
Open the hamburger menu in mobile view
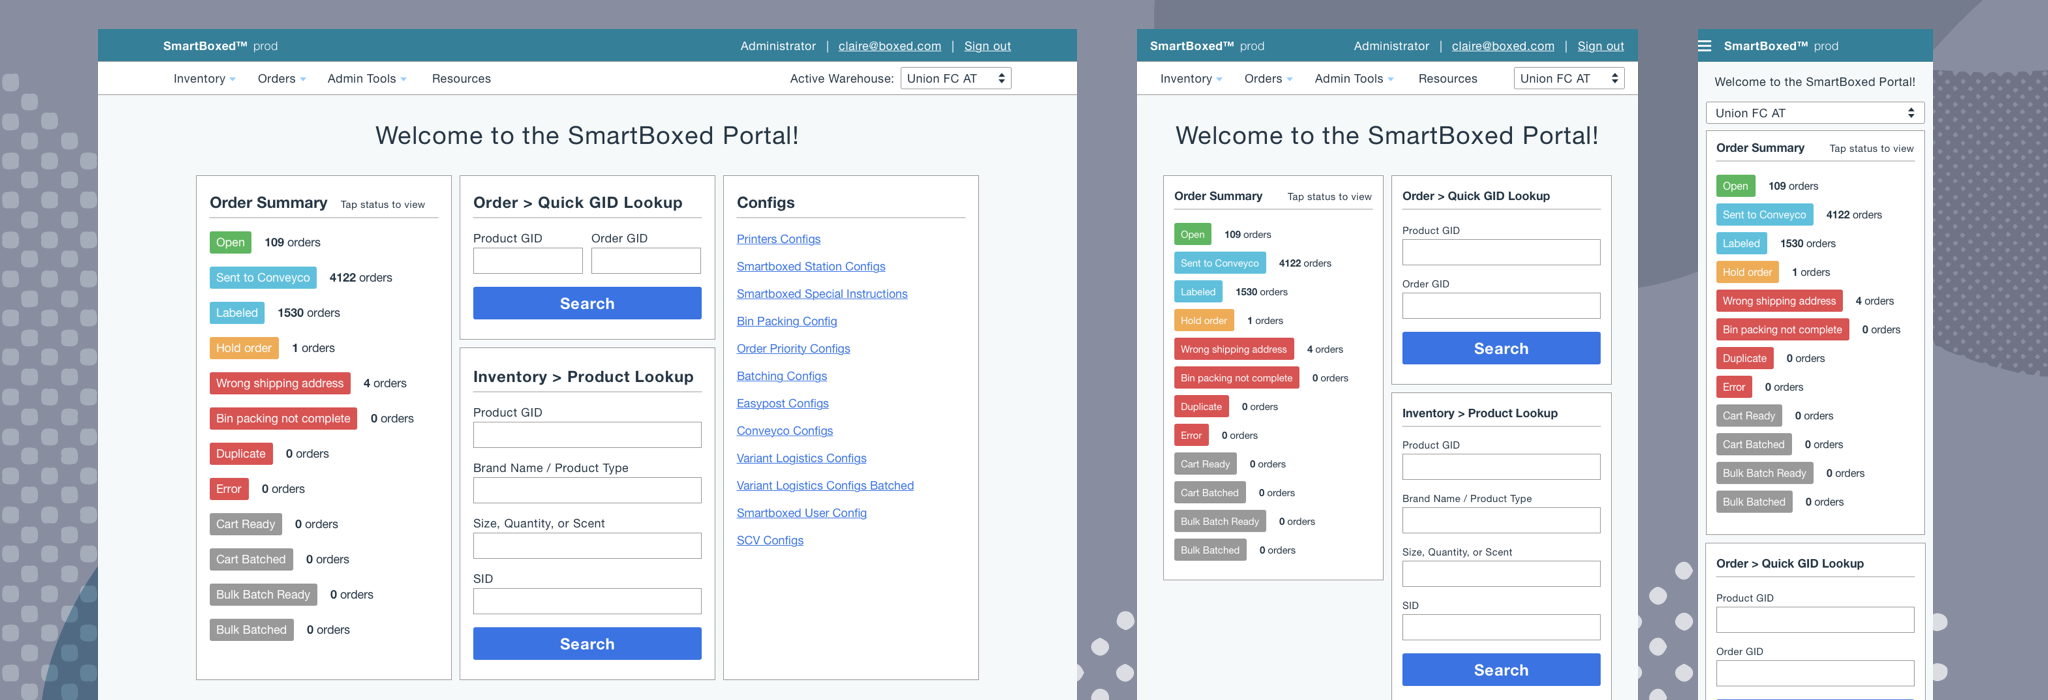(1705, 46)
